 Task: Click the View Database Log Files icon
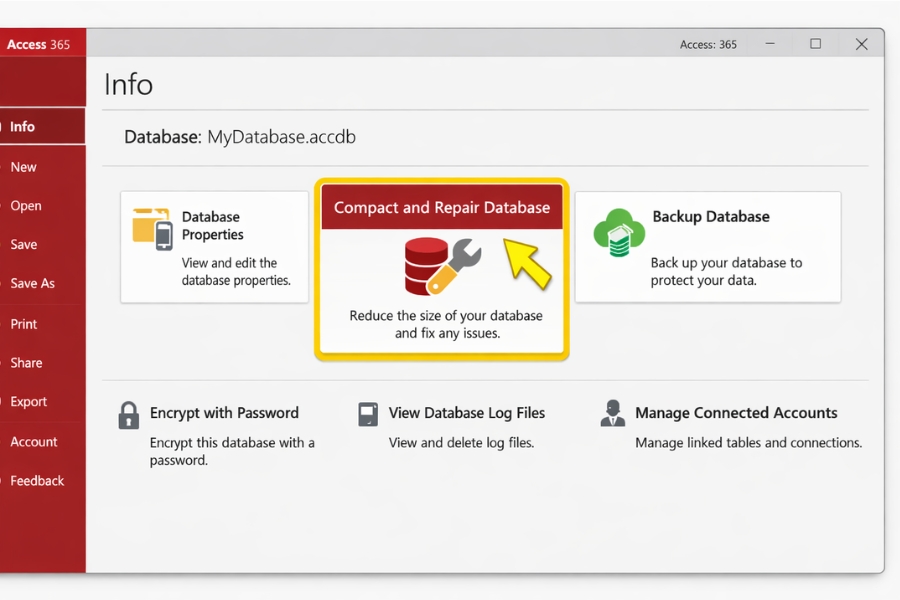click(368, 415)
